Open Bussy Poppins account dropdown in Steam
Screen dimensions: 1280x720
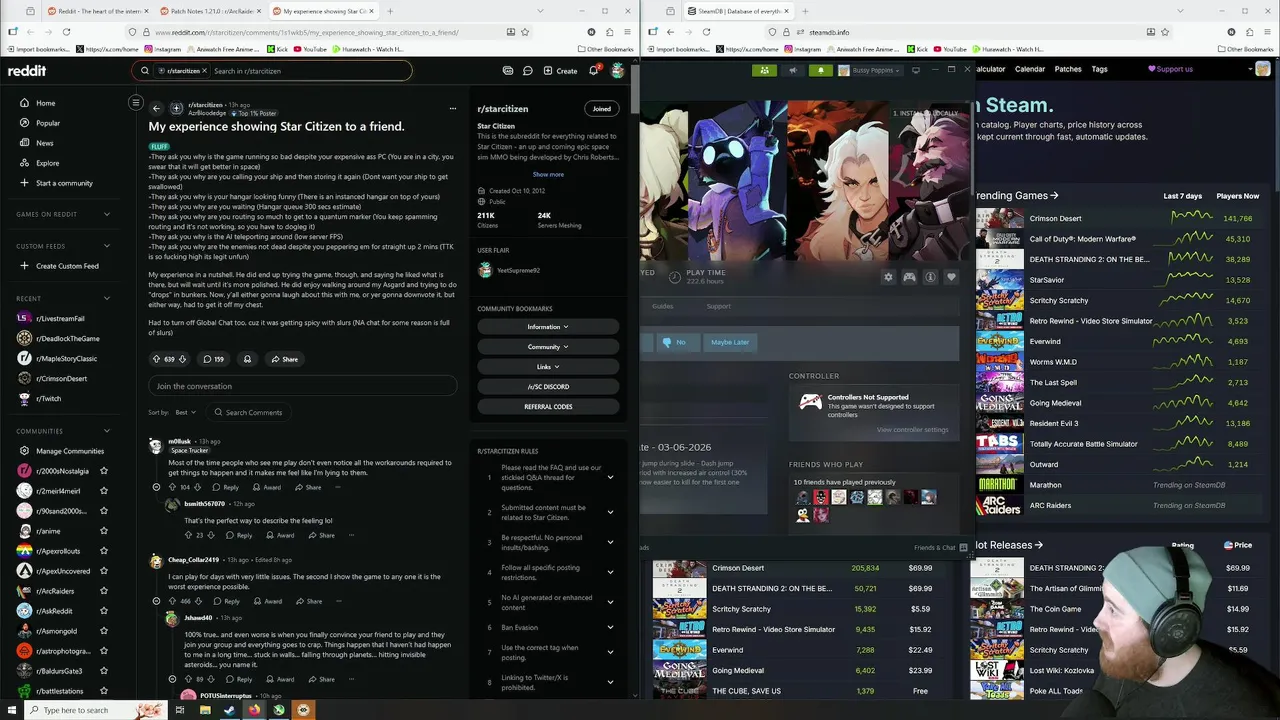(x=872, y=70)
